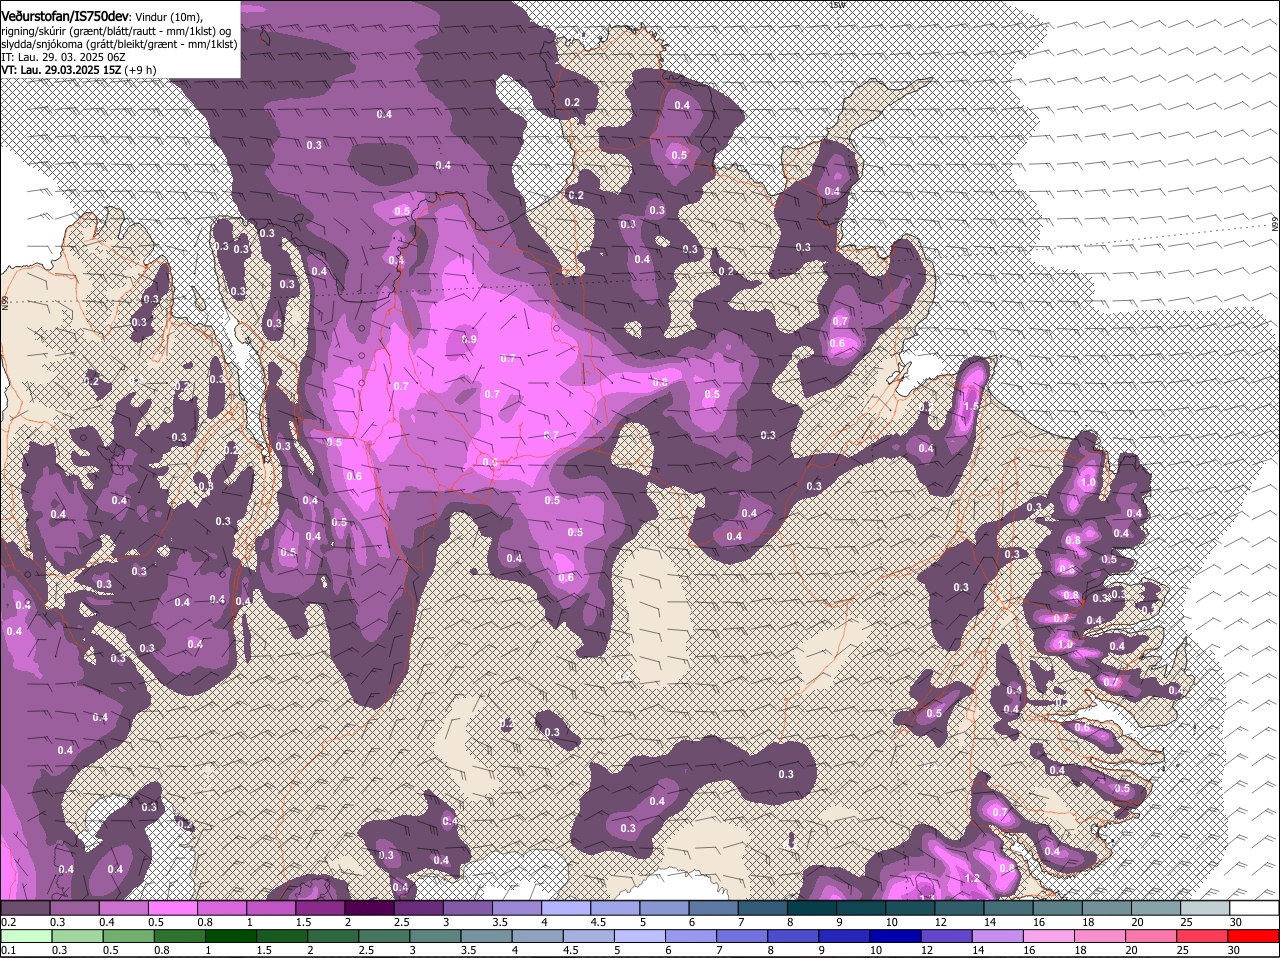
Task: Pick the upper legend swatch starting at 25
Action: pos(1205,908)
